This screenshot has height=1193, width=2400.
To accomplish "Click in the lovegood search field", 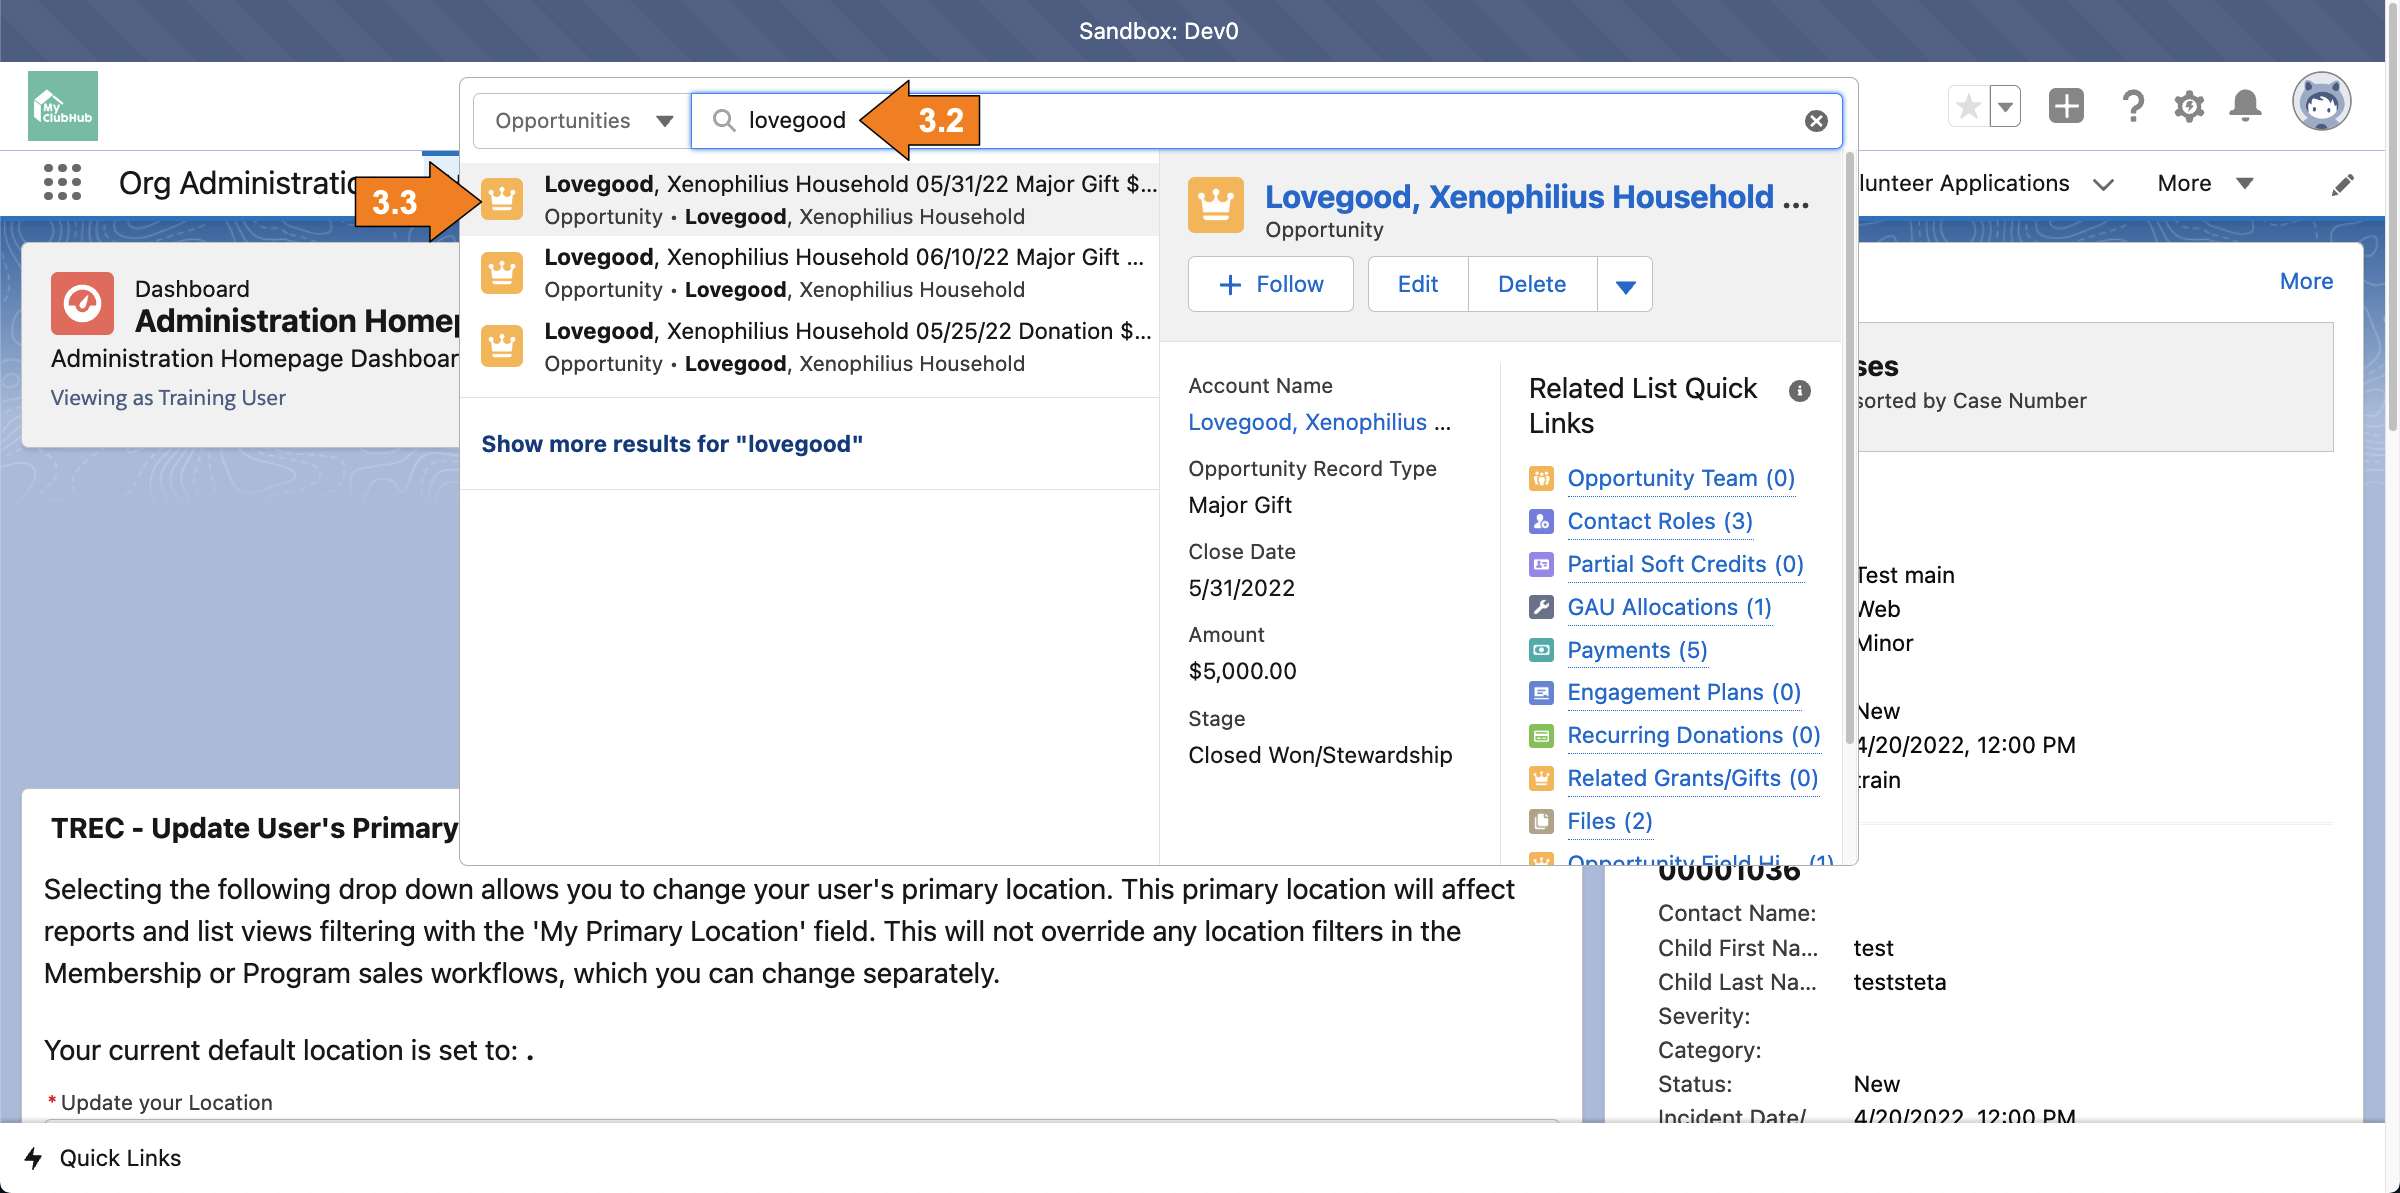I will point(1300,121).
